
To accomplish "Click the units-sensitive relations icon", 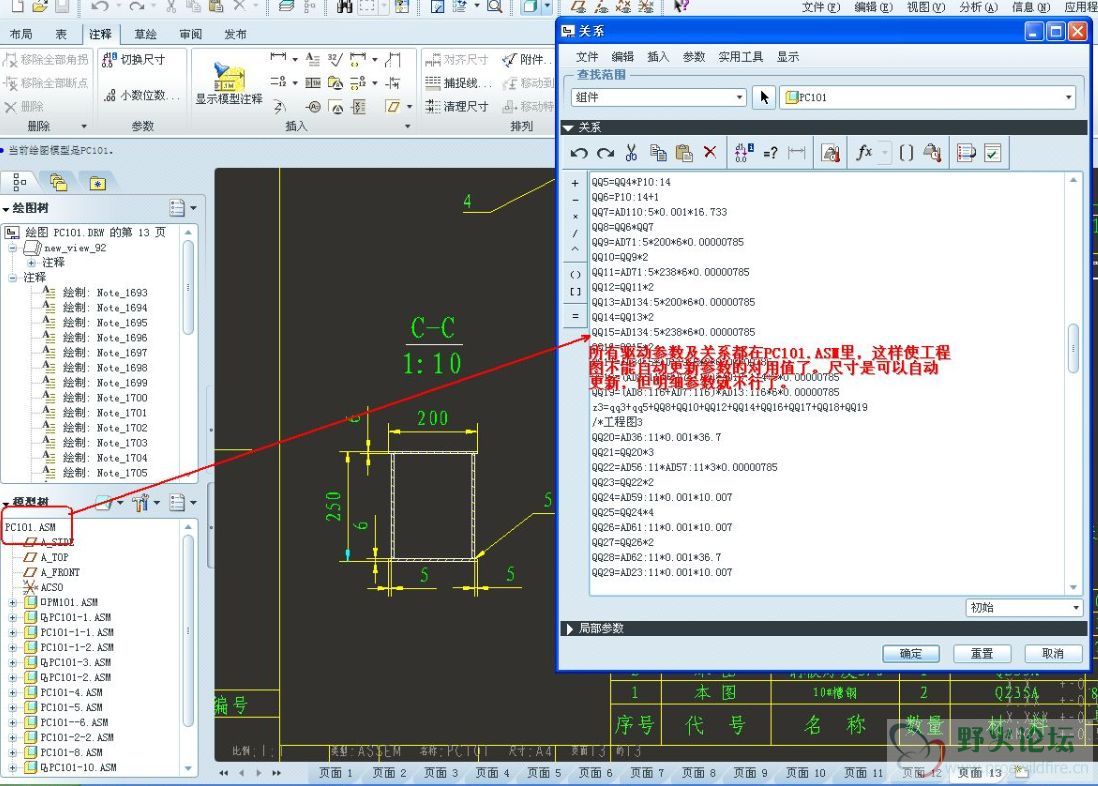I will [831, 153].
